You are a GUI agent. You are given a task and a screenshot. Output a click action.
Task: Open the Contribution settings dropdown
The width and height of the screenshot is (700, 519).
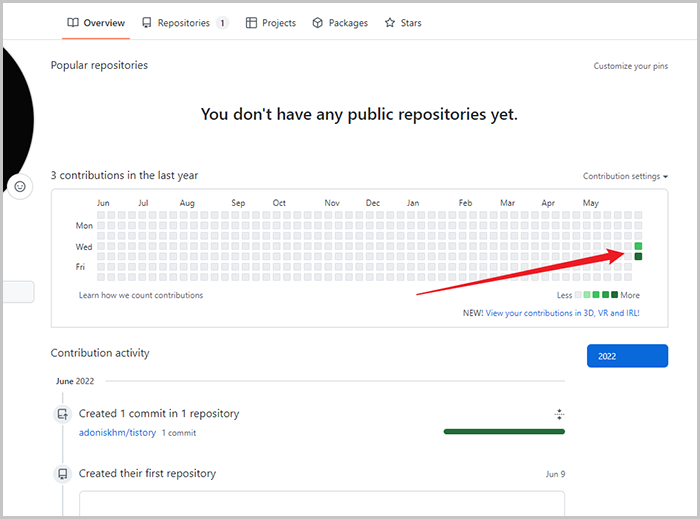click(x=625, y=176)
